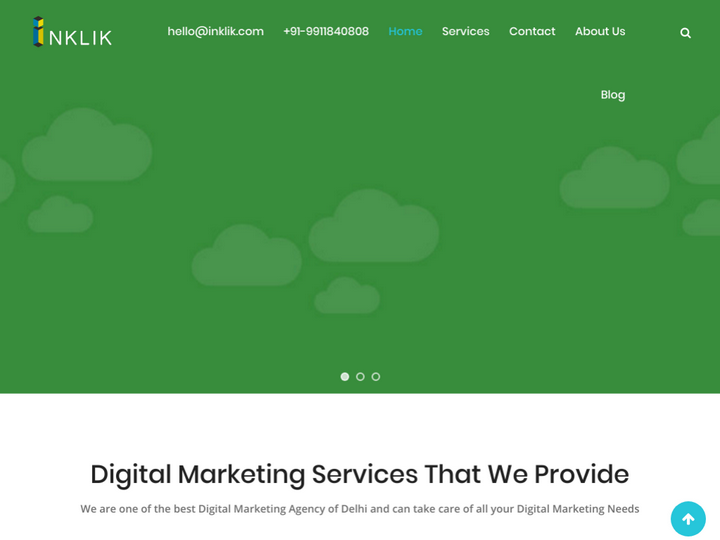Click the hello@inklik.com email link

(215, 31)
